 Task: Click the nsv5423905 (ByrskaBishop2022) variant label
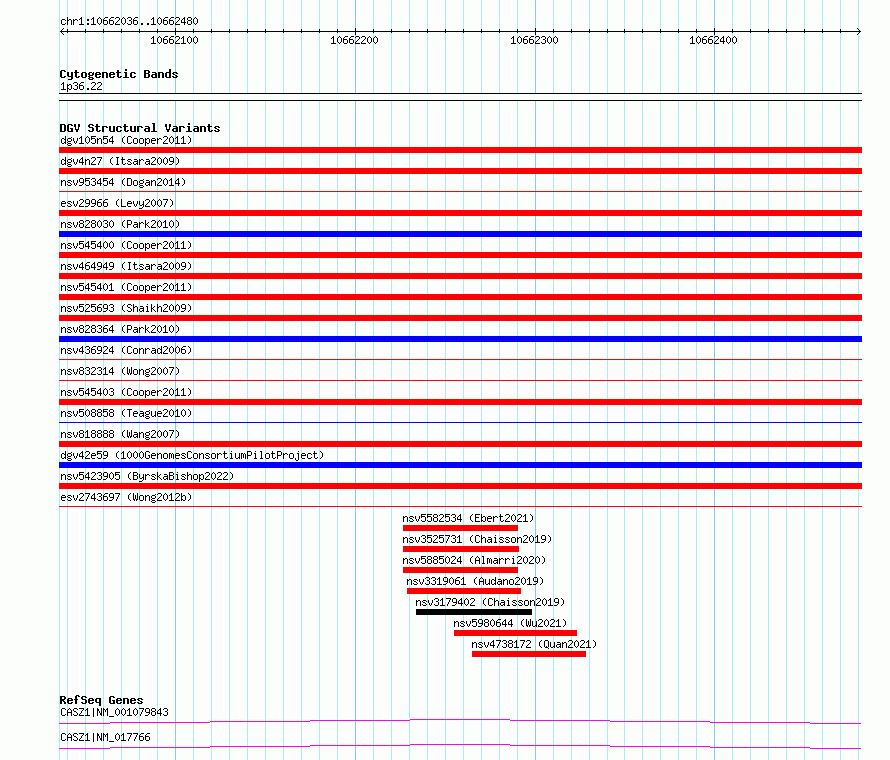[146, 476]
